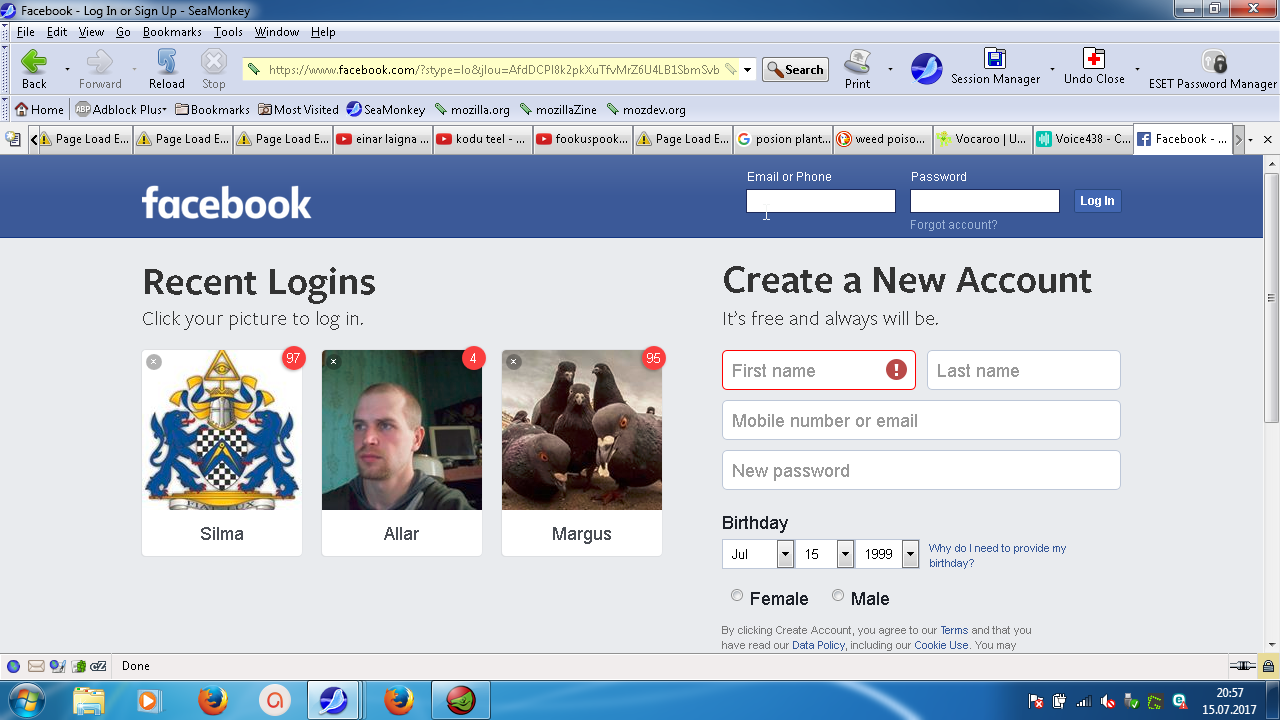The width and height of the screenshot is (1280, 720).
Task: Open the Edit menu
Action: pos(57,32)
